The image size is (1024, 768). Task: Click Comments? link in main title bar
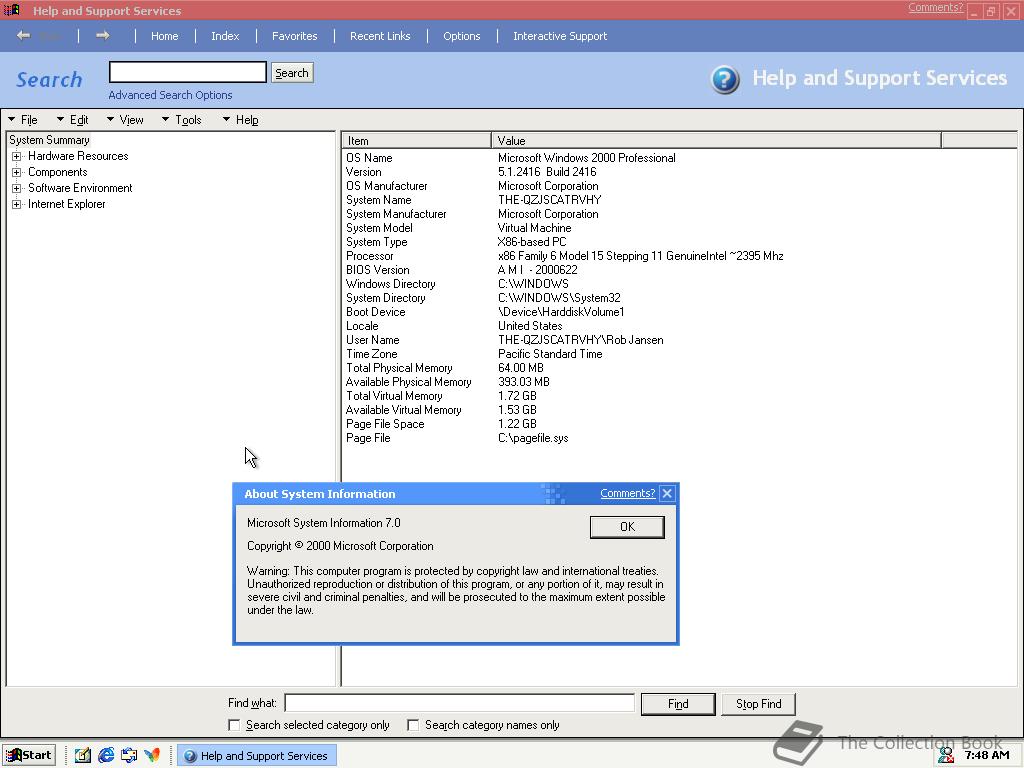(935, 7)
